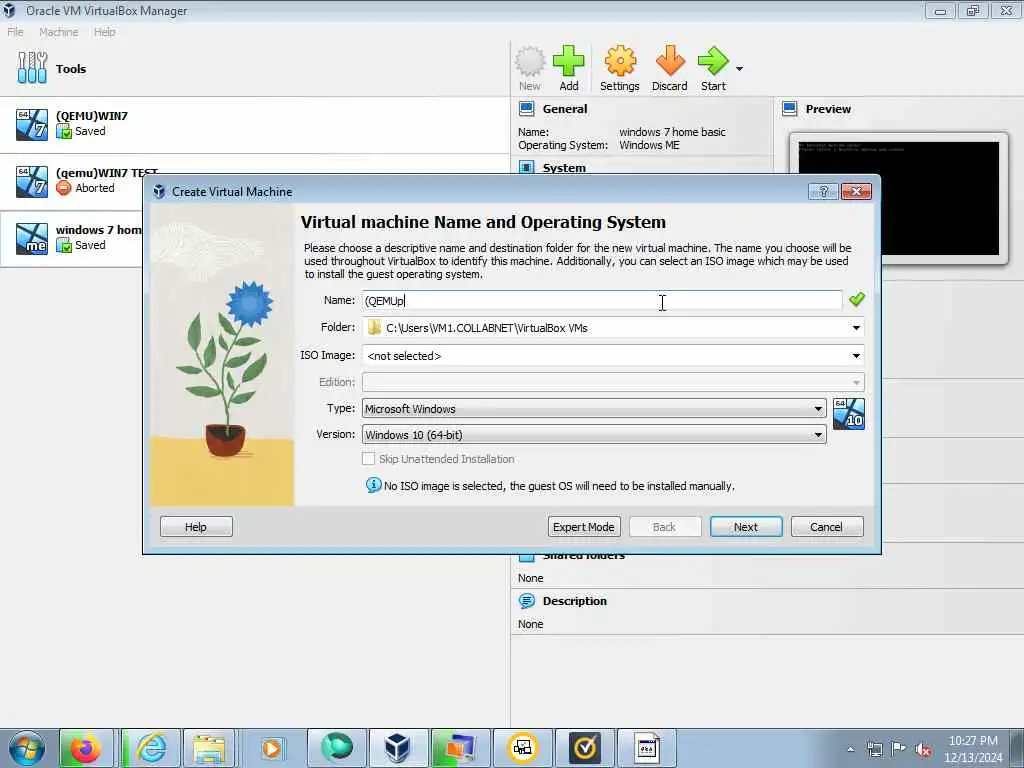
Task: Open the Version dropdown showing Windows 10
Action: (594, 435)
